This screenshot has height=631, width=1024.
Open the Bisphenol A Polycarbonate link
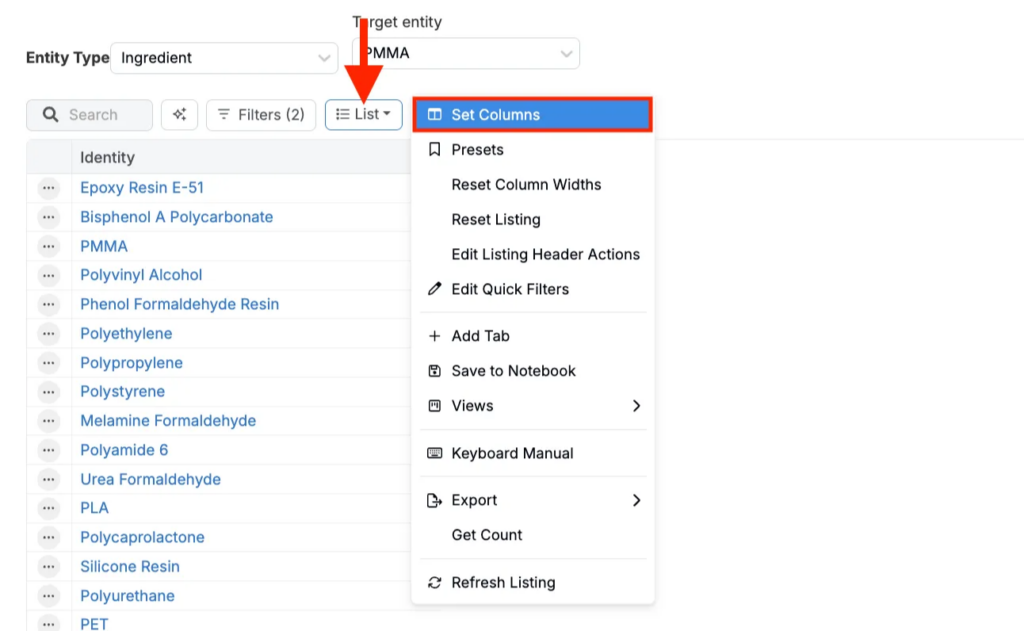point(176,217)
